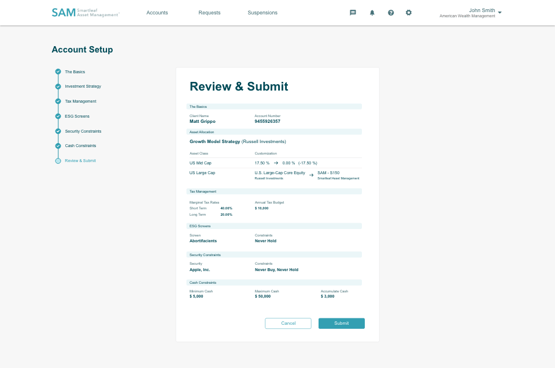Click client name Matt Grippo
555x368 pixels.
coord(202,121)
